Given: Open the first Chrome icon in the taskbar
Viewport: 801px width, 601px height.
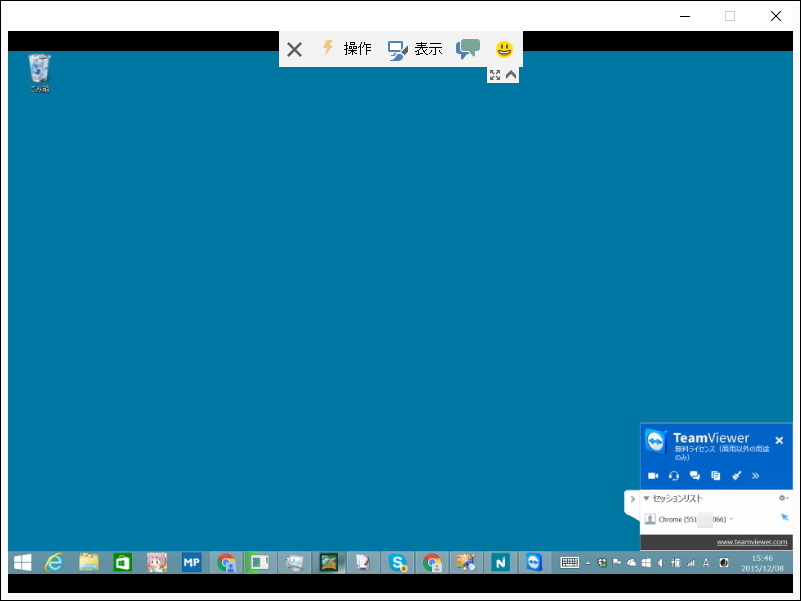Looking at the screenshot, I should click(x=226, y=563).
